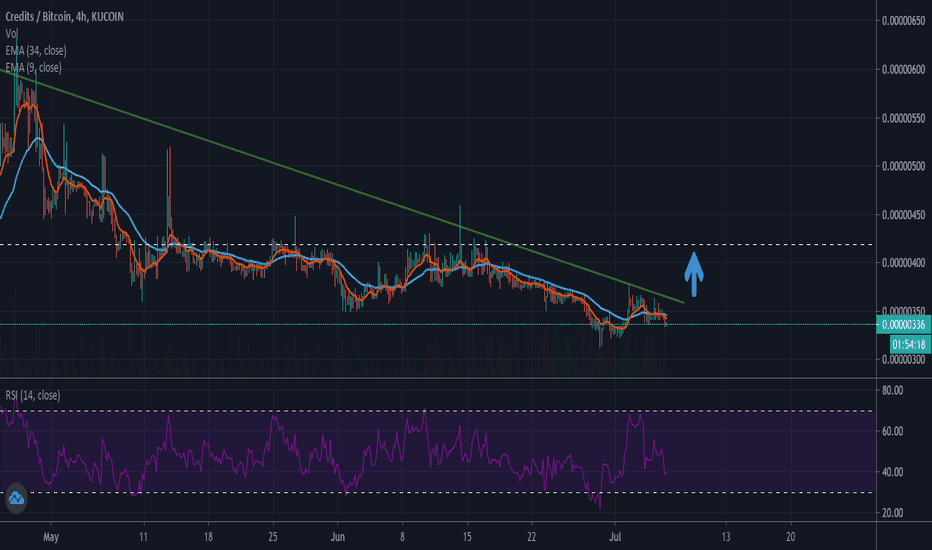
Task: Click the 22 date label on time axis
Action: tap(531, 537)
